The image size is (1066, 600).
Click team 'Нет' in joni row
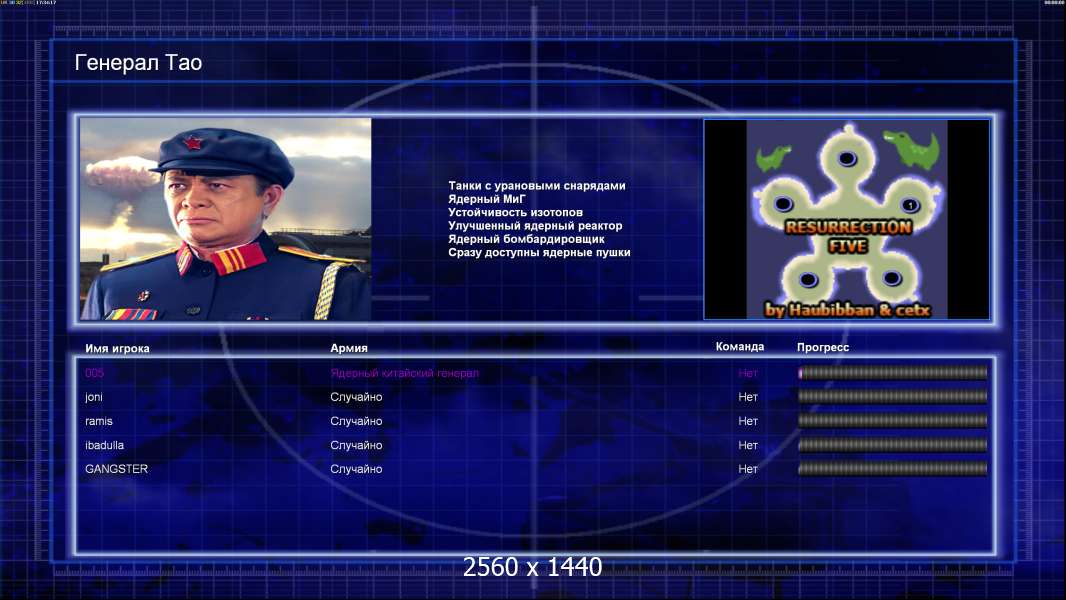[x=748, y=397]
